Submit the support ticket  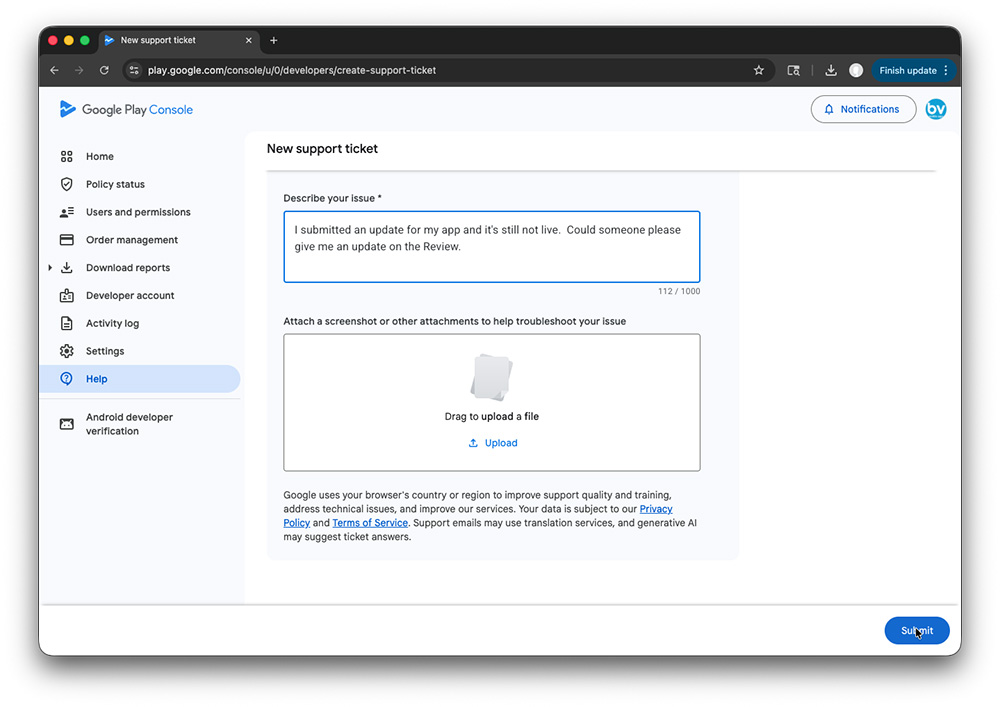916,630
